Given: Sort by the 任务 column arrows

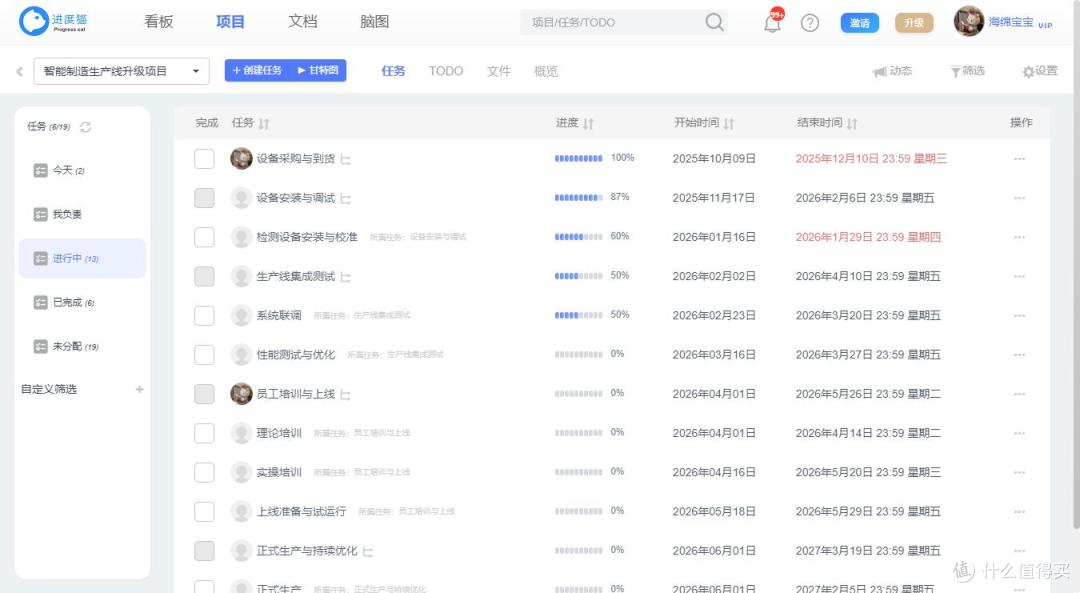Looking at the screenshot, I should coord(264,124).
